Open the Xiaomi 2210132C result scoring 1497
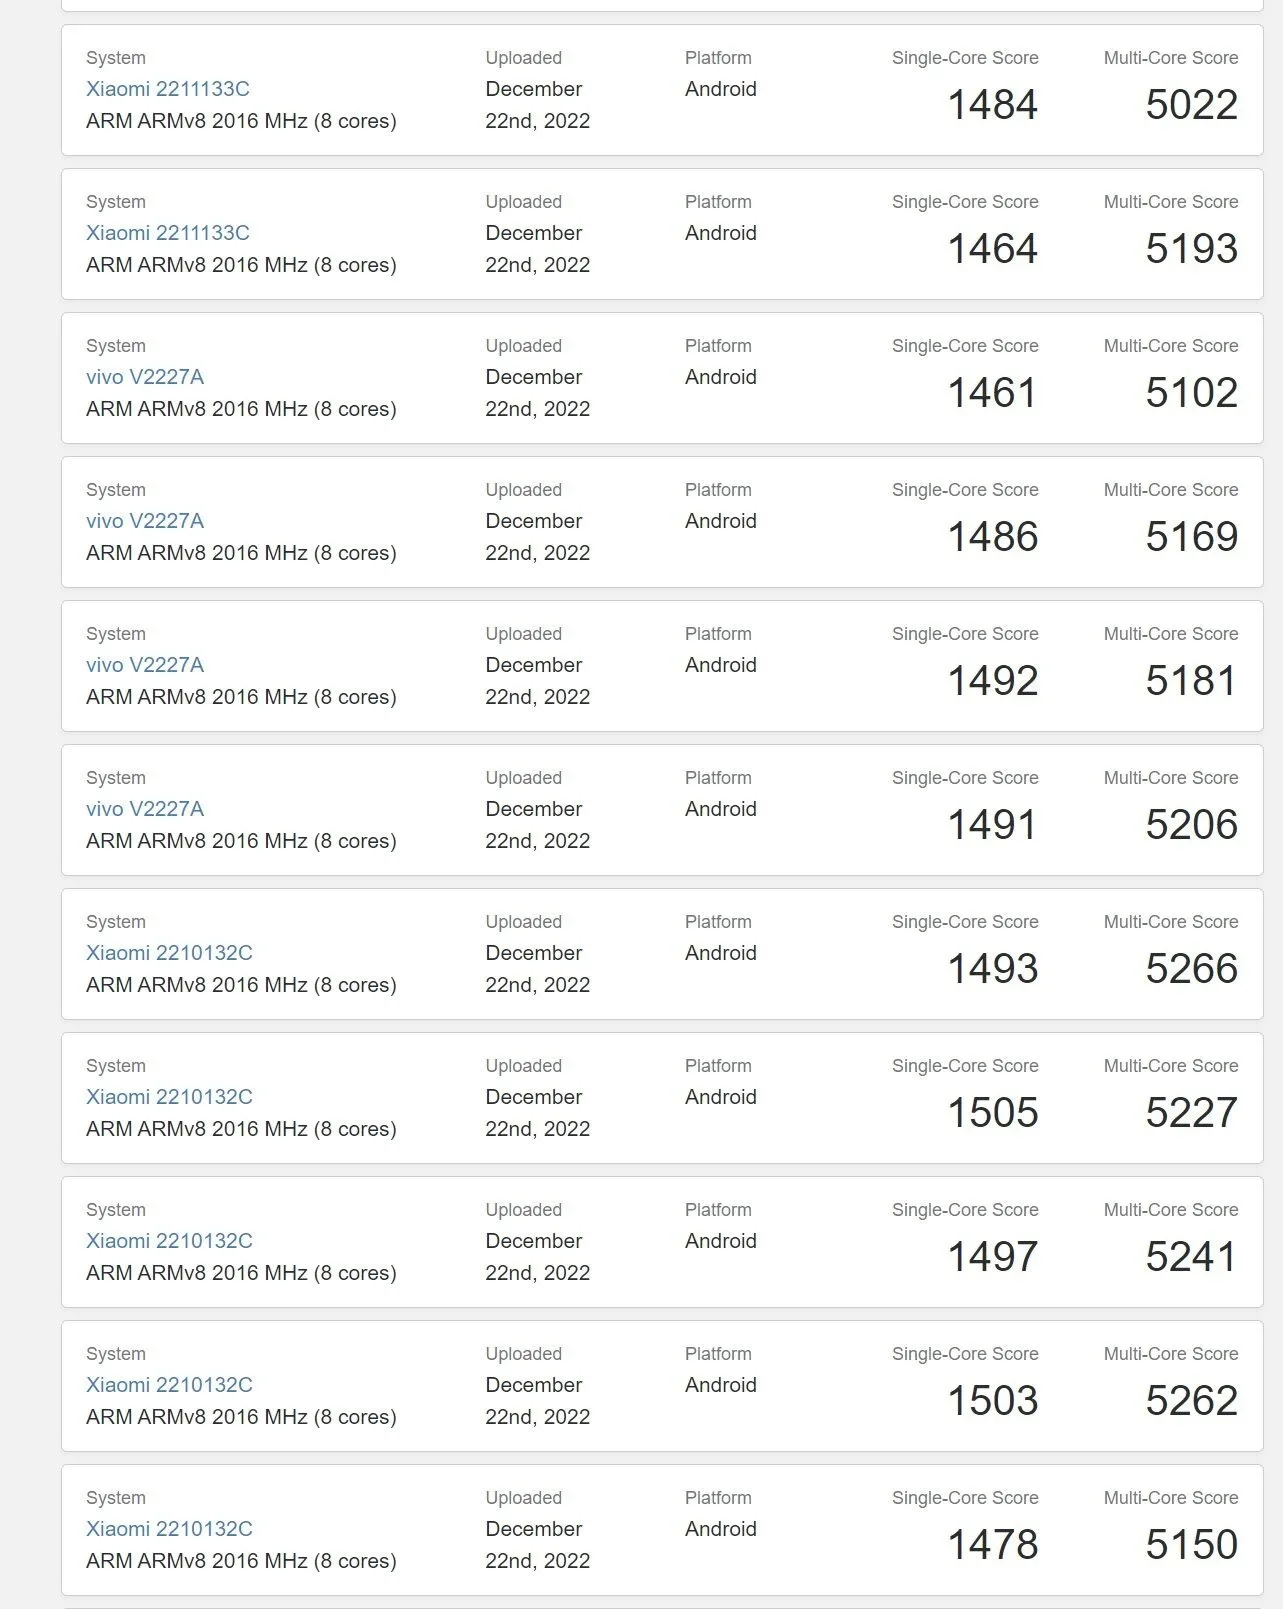This screenshot has height=1609, width=1283. [x=168, y=1241]
